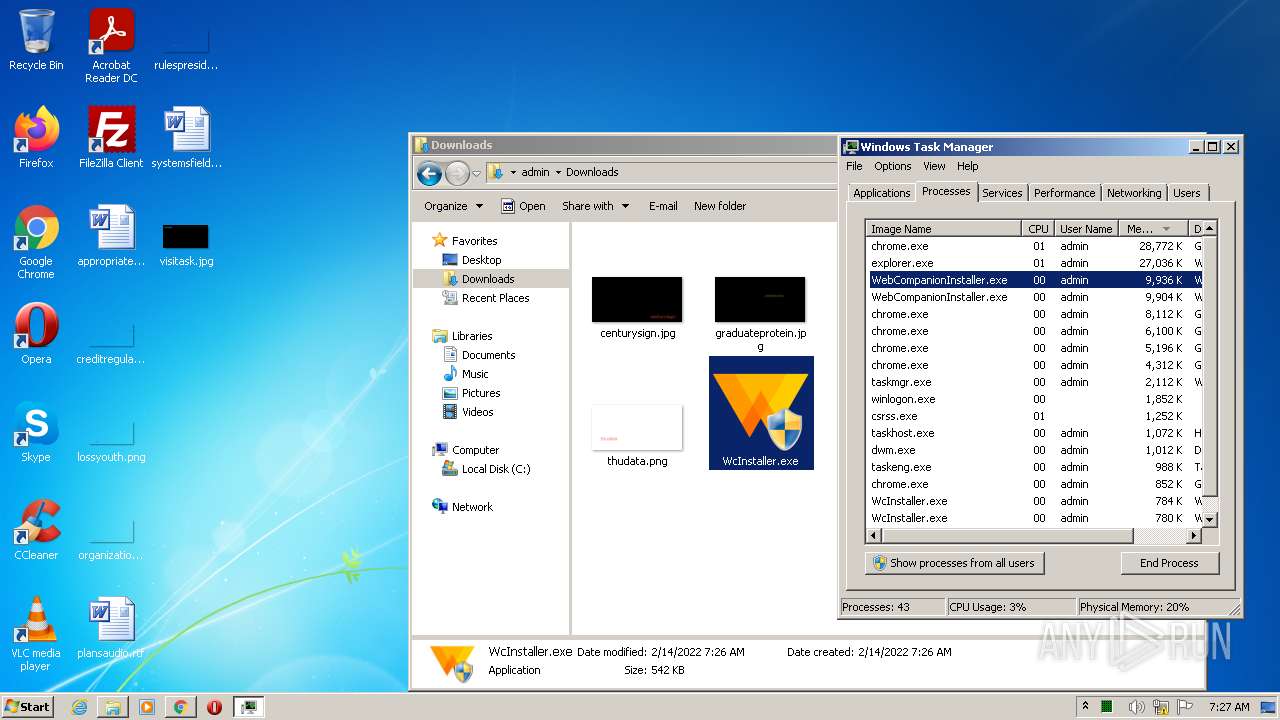This screenshot has height=720, width=1280.
Task: Click Opera taskbar icon
Action: [214, 707]
